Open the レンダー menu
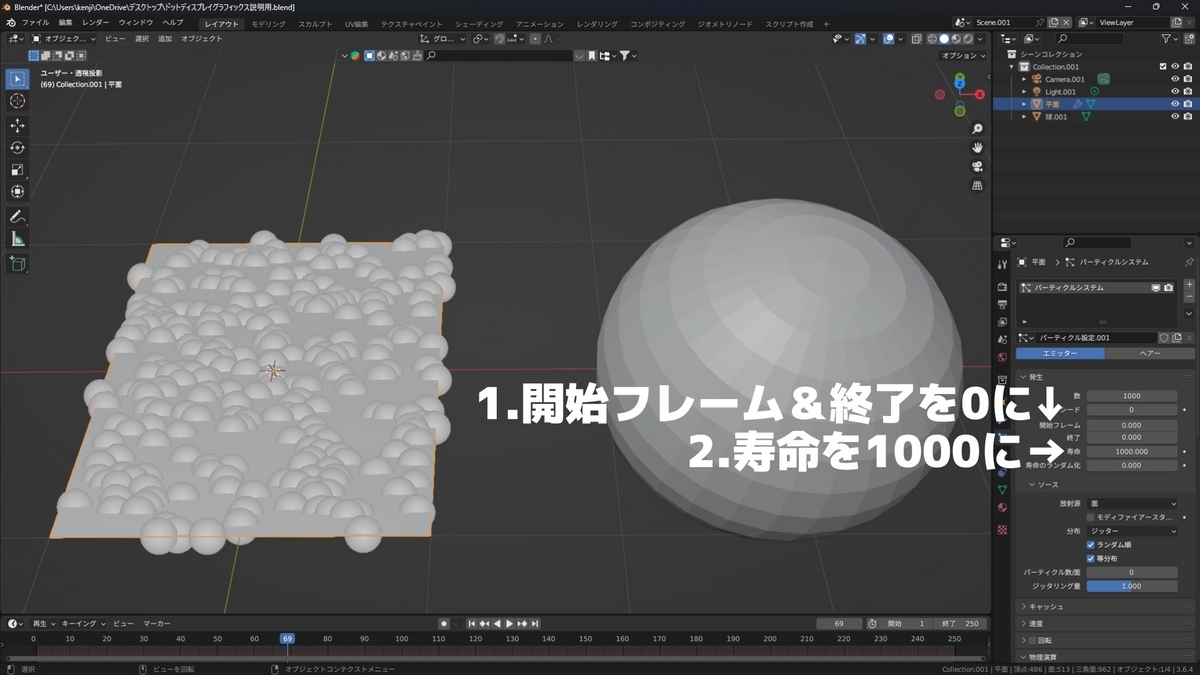1200x675 pixels. (x=92, y=22)
